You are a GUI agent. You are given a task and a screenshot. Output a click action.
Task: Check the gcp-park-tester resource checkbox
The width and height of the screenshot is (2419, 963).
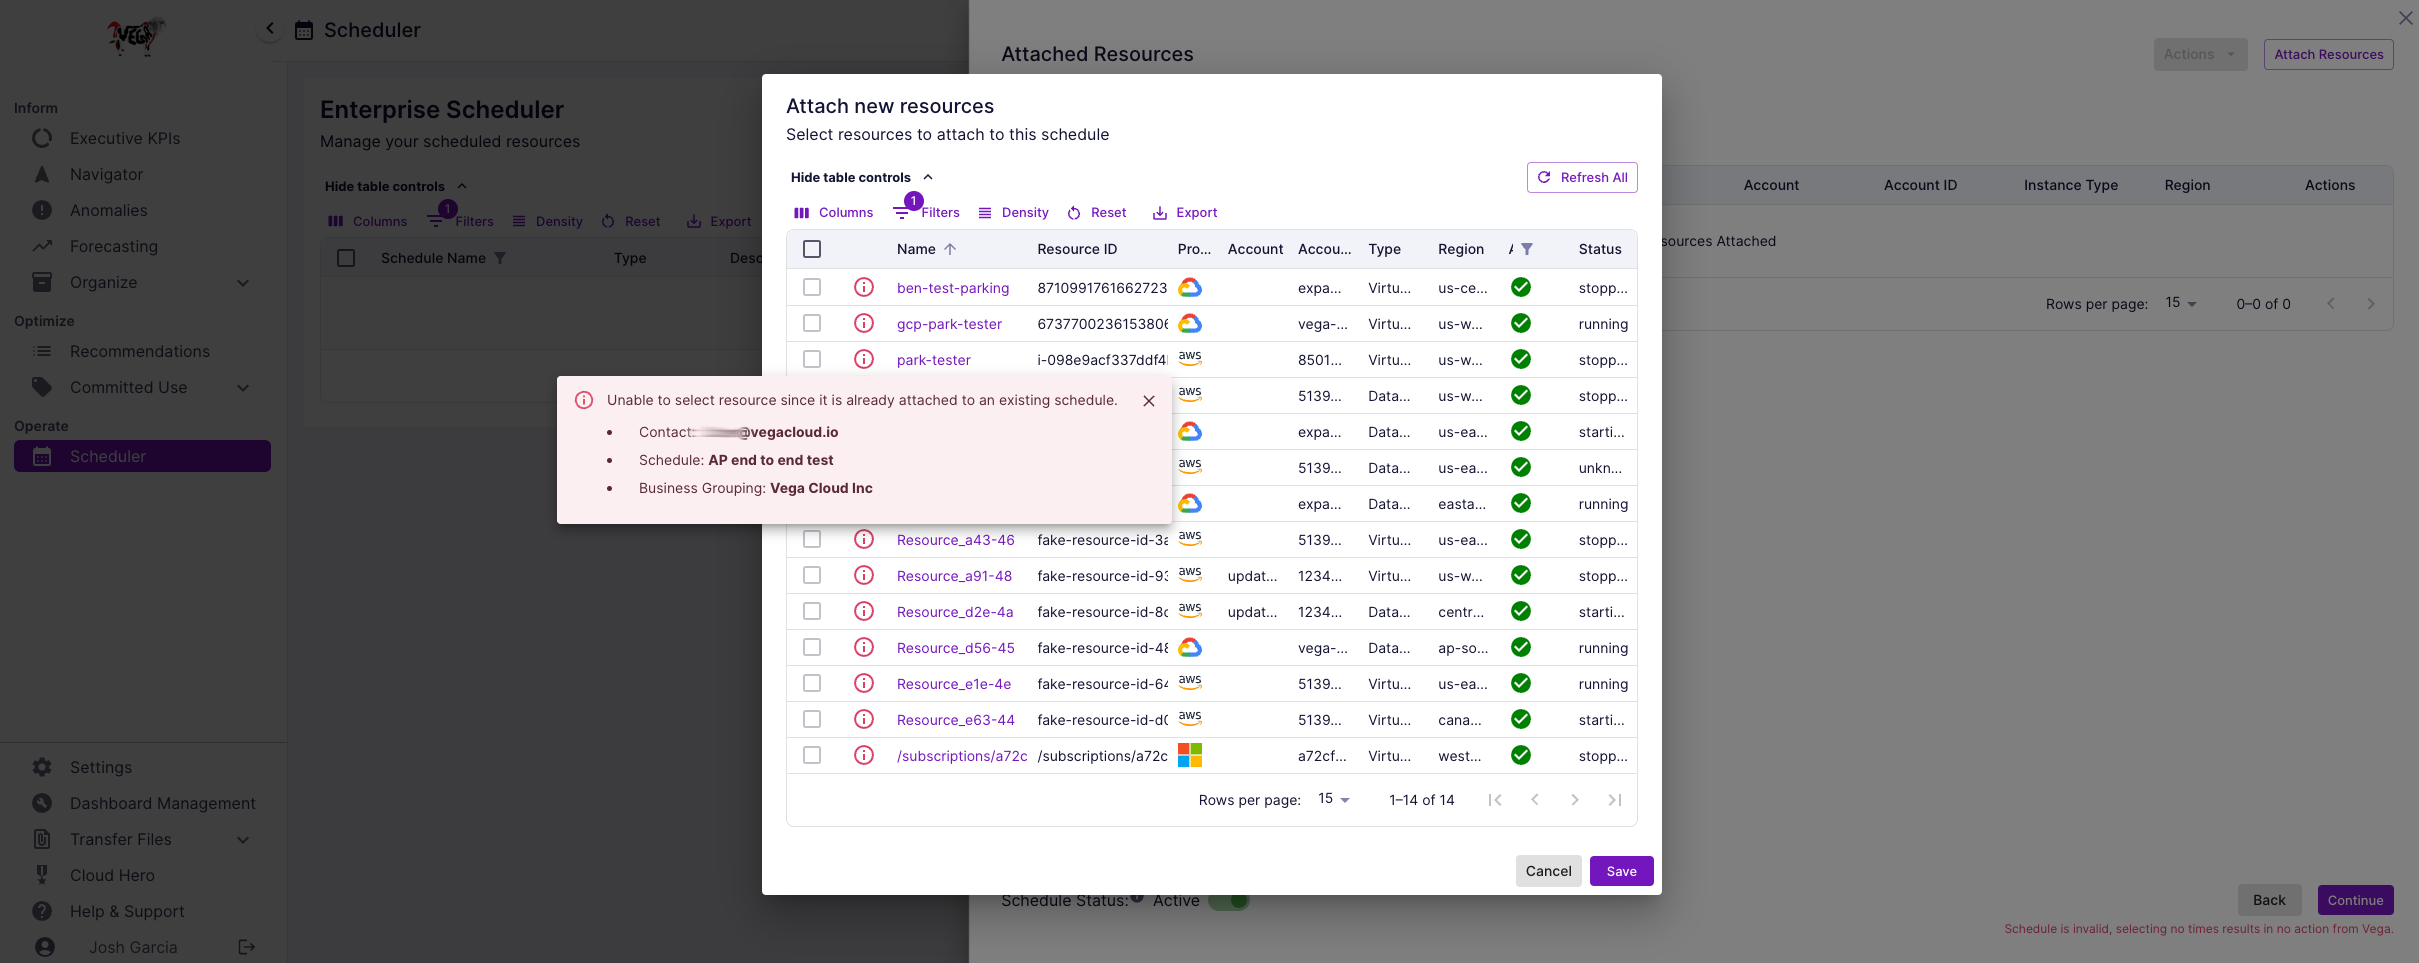click(x=812, y=324)
